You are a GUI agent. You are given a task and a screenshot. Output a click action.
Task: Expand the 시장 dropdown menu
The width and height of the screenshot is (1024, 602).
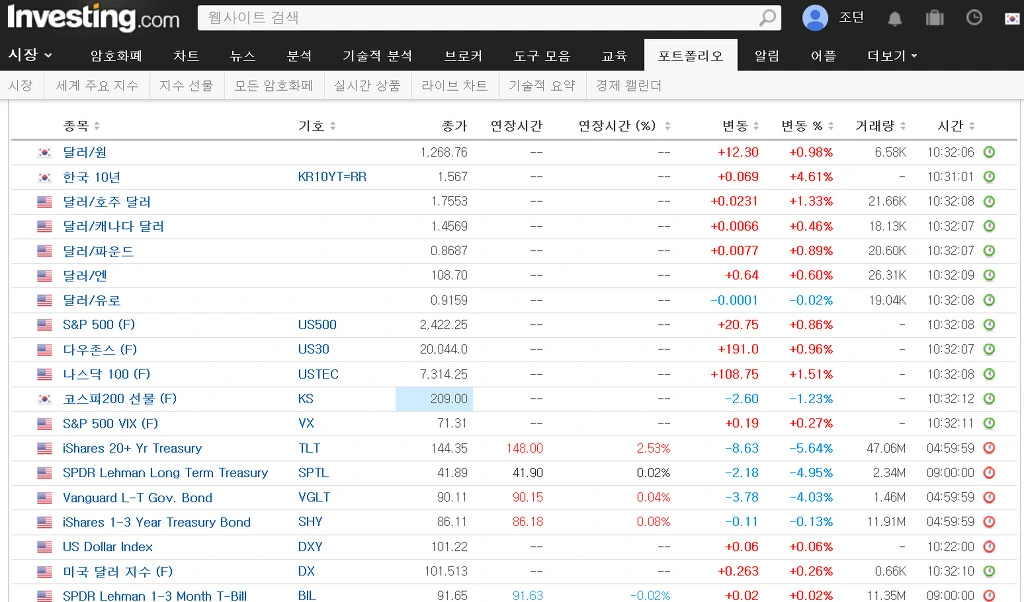tap(29, 55)
